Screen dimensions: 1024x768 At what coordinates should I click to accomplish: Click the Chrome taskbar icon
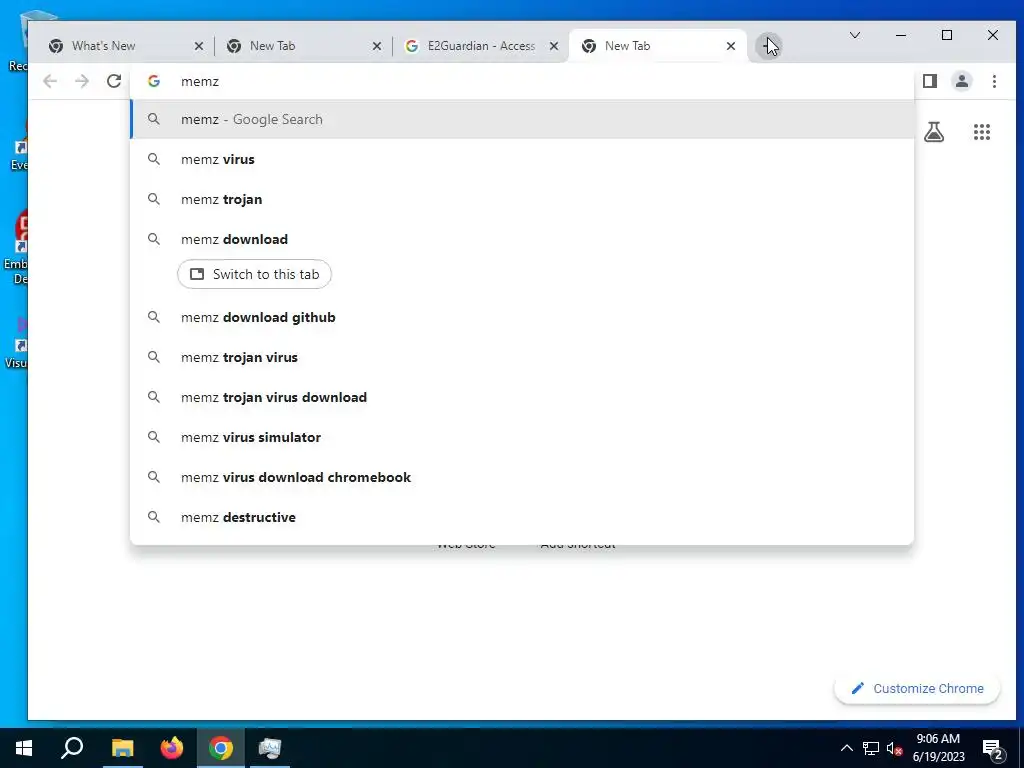tap(221, 748)
